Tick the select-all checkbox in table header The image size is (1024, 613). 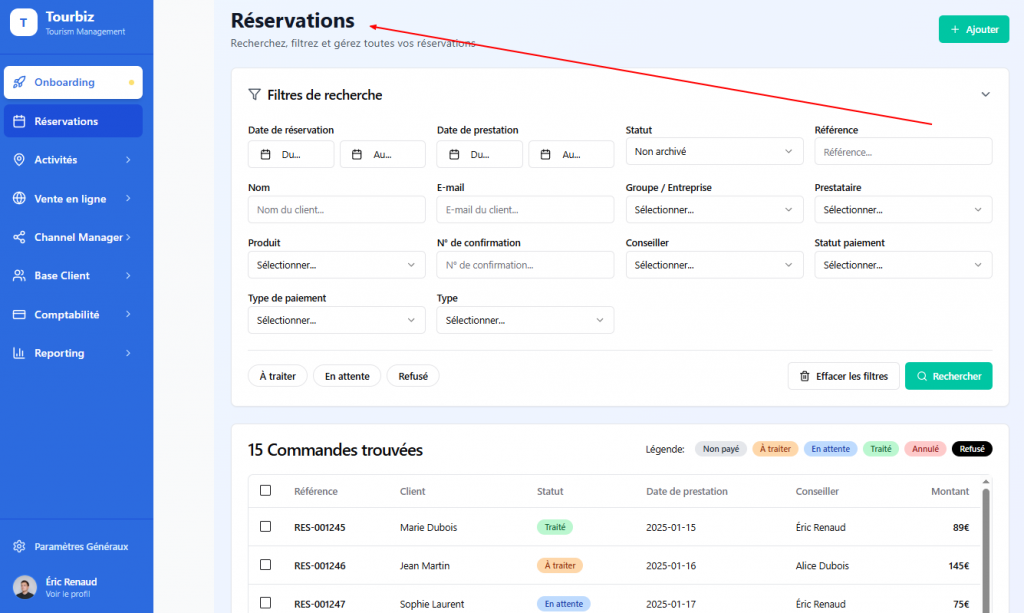point(265,490)
